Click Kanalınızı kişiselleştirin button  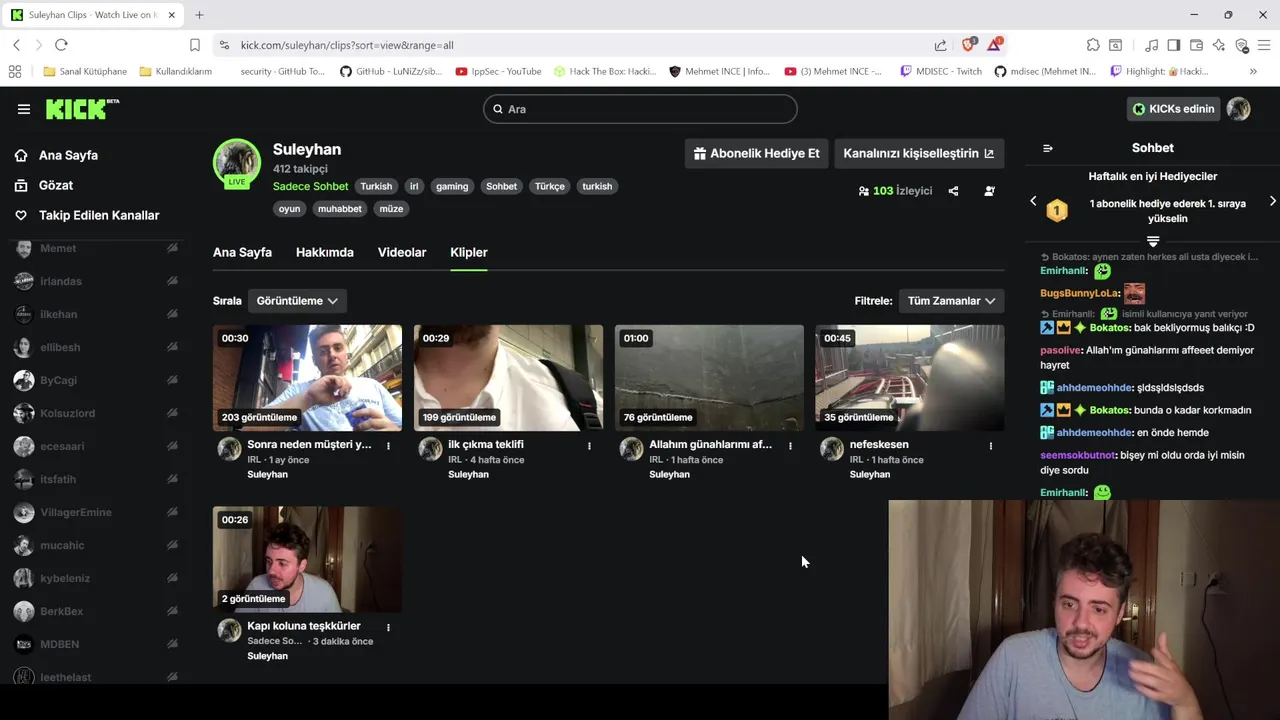(x=919, y=153)
